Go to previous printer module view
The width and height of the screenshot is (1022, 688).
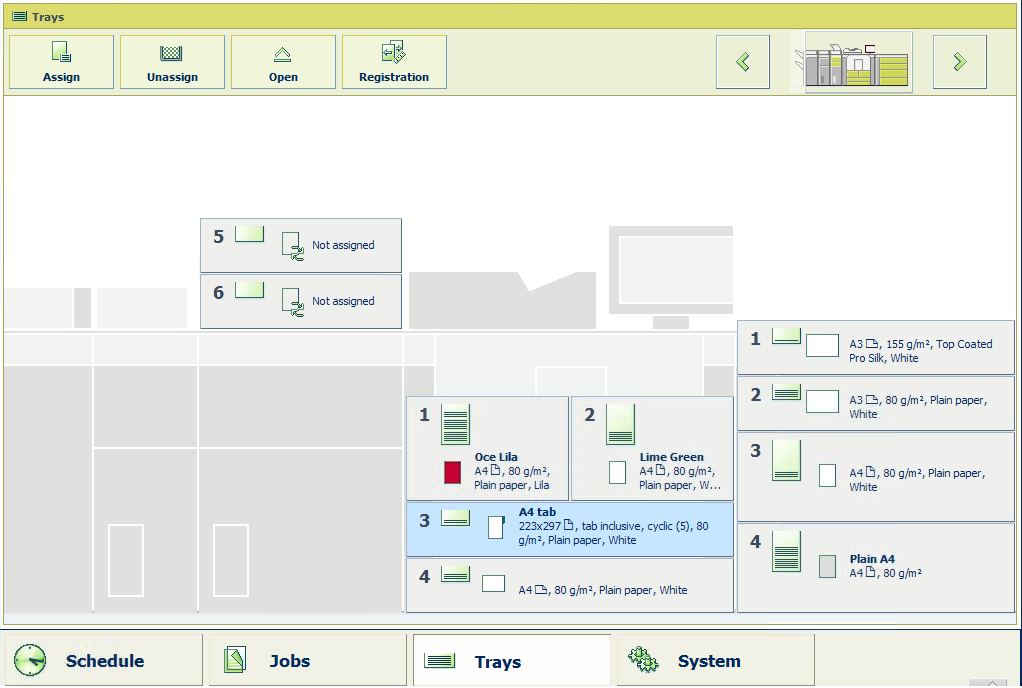coord(742,62)
